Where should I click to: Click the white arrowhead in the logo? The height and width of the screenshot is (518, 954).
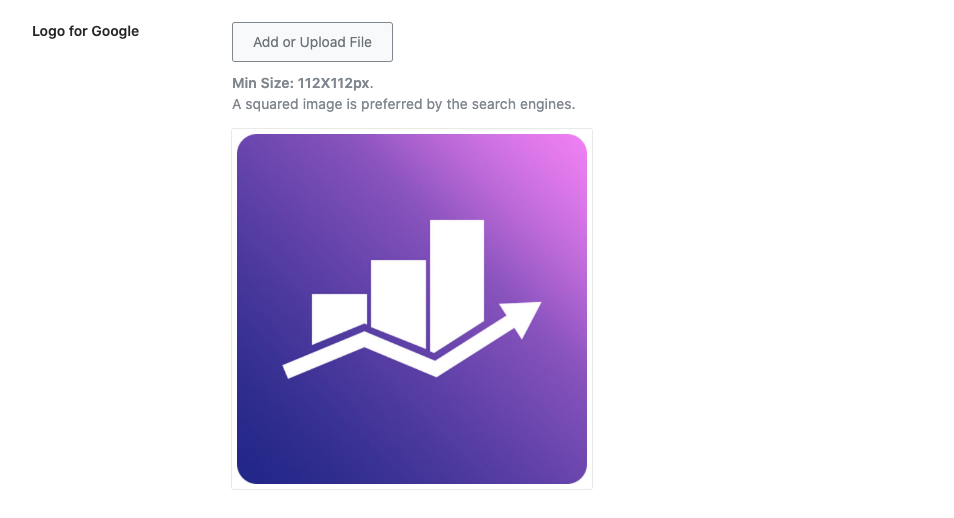point(525,317)
